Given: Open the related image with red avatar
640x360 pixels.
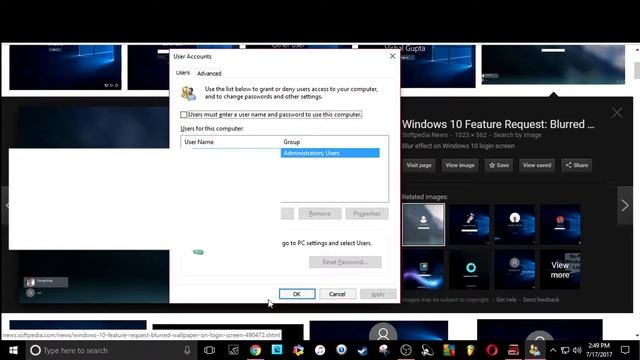Looking at the screenshot, I should (560, 225).
